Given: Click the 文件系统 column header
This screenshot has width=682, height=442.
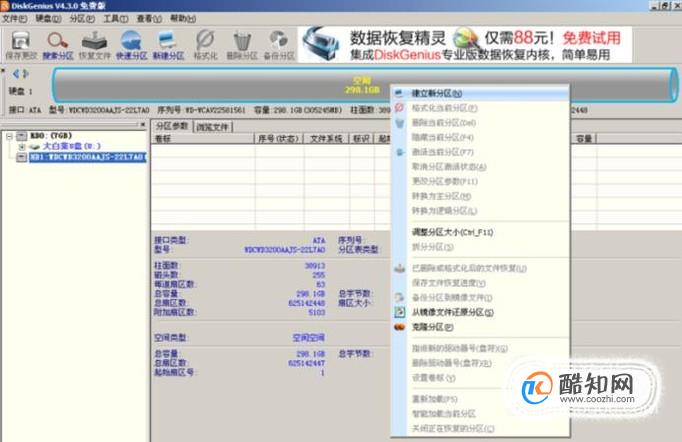Looking at the screenshot, I should tap(326, 139).
